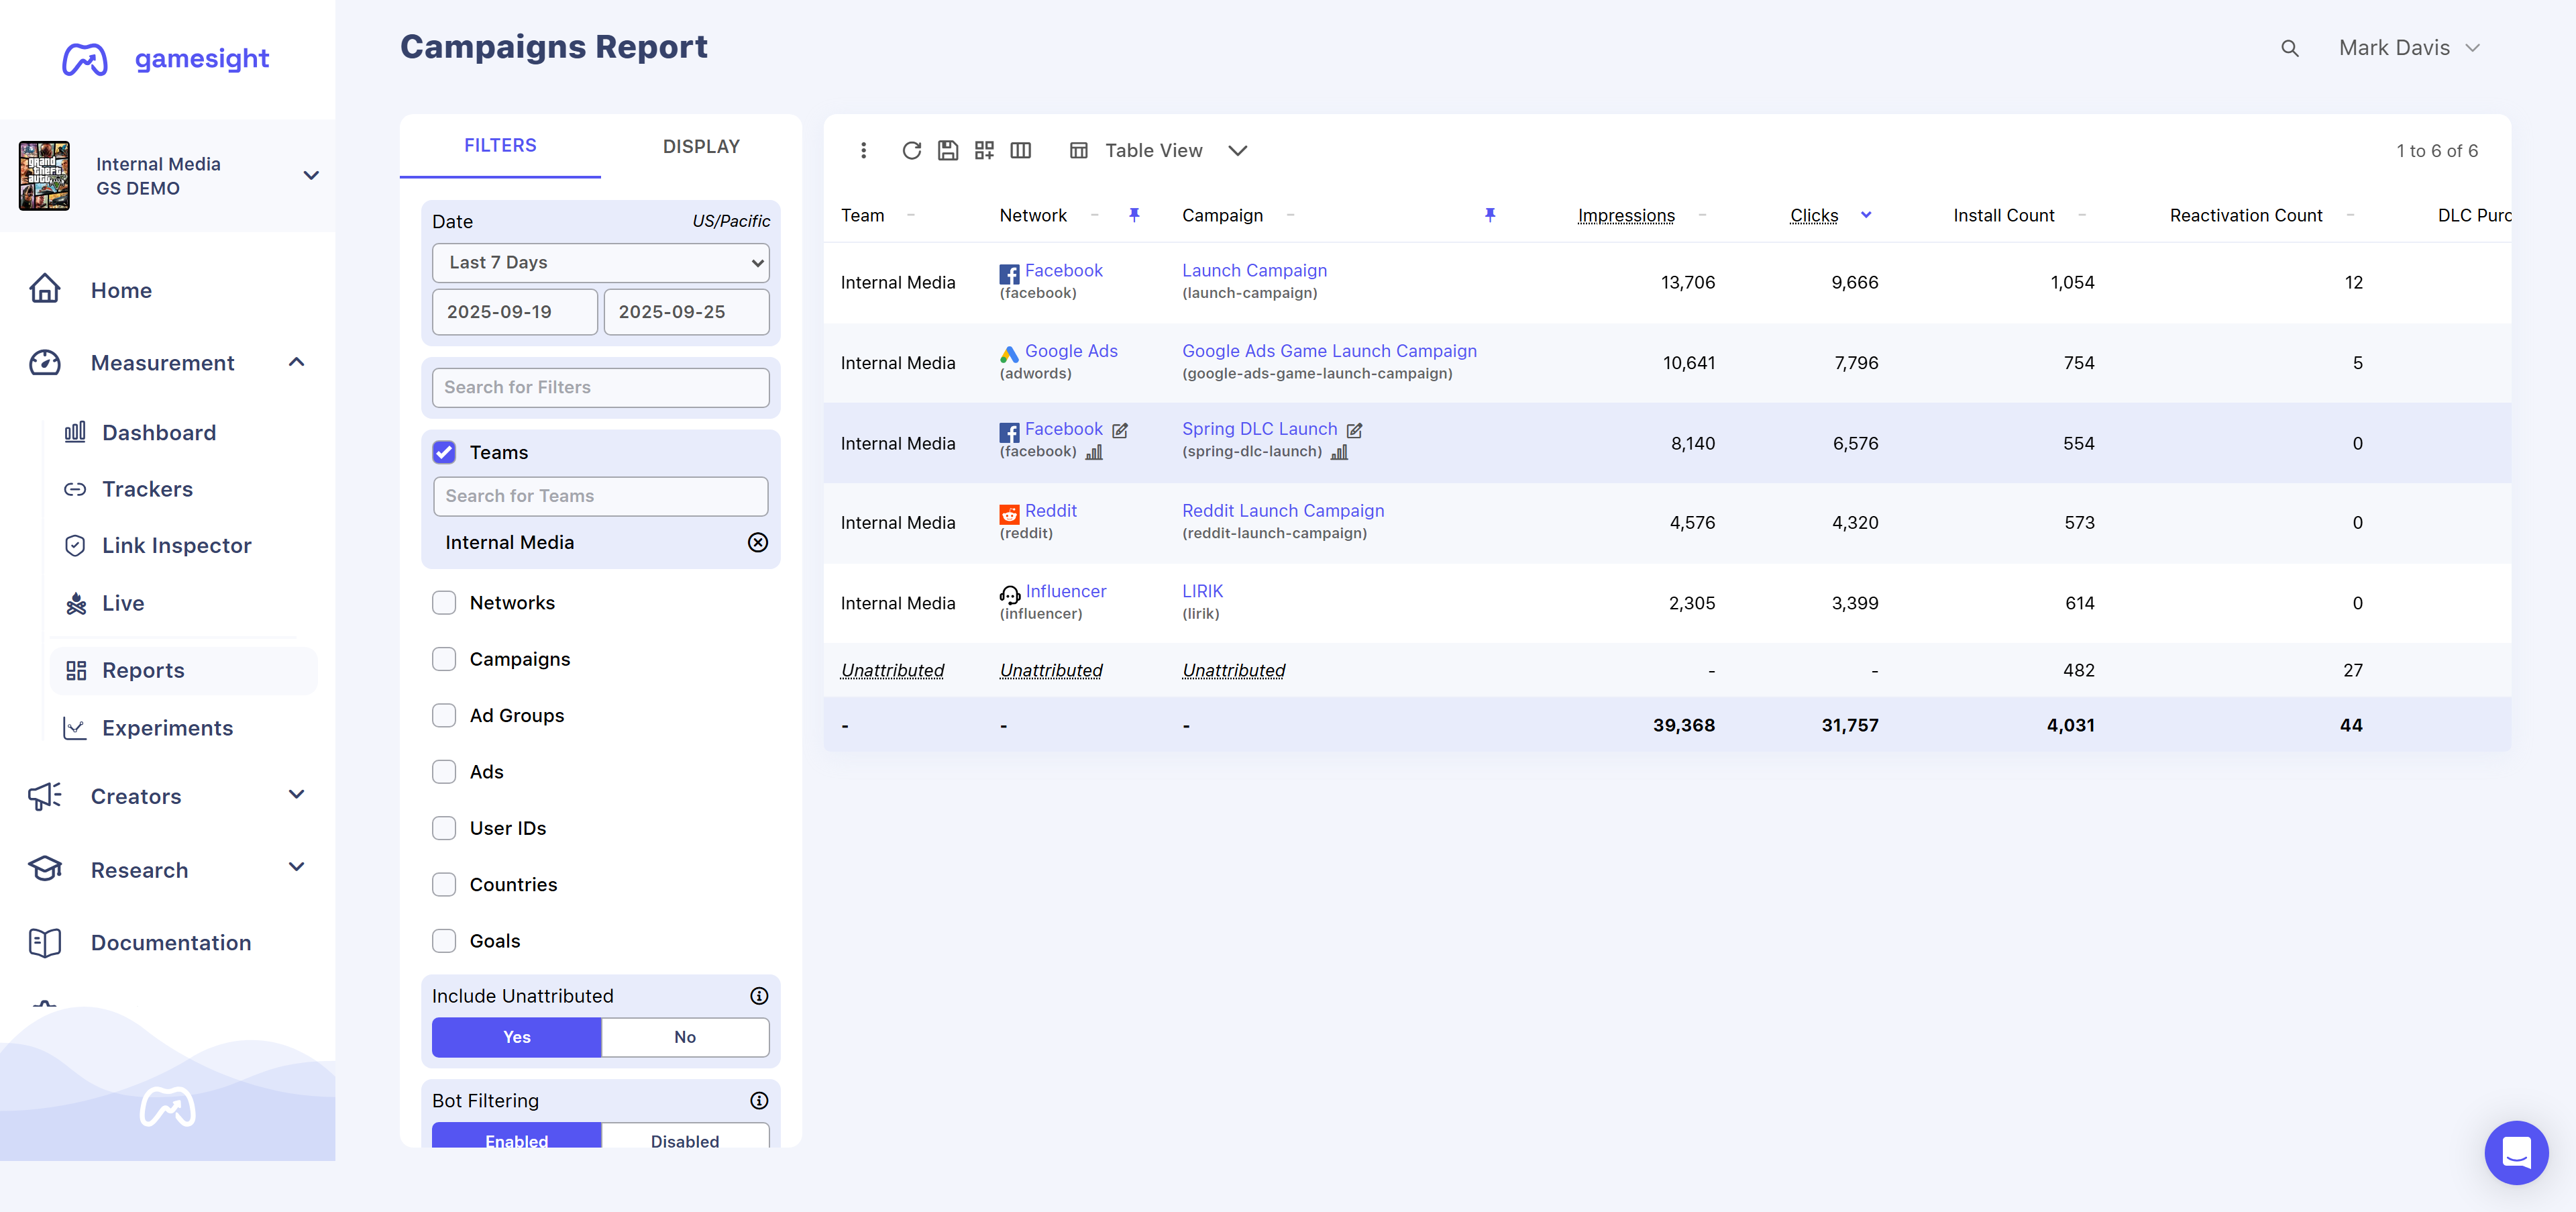Open the three-dot options menu
This screenshot has width=2576, height=1212.
[x=863, y=150]
